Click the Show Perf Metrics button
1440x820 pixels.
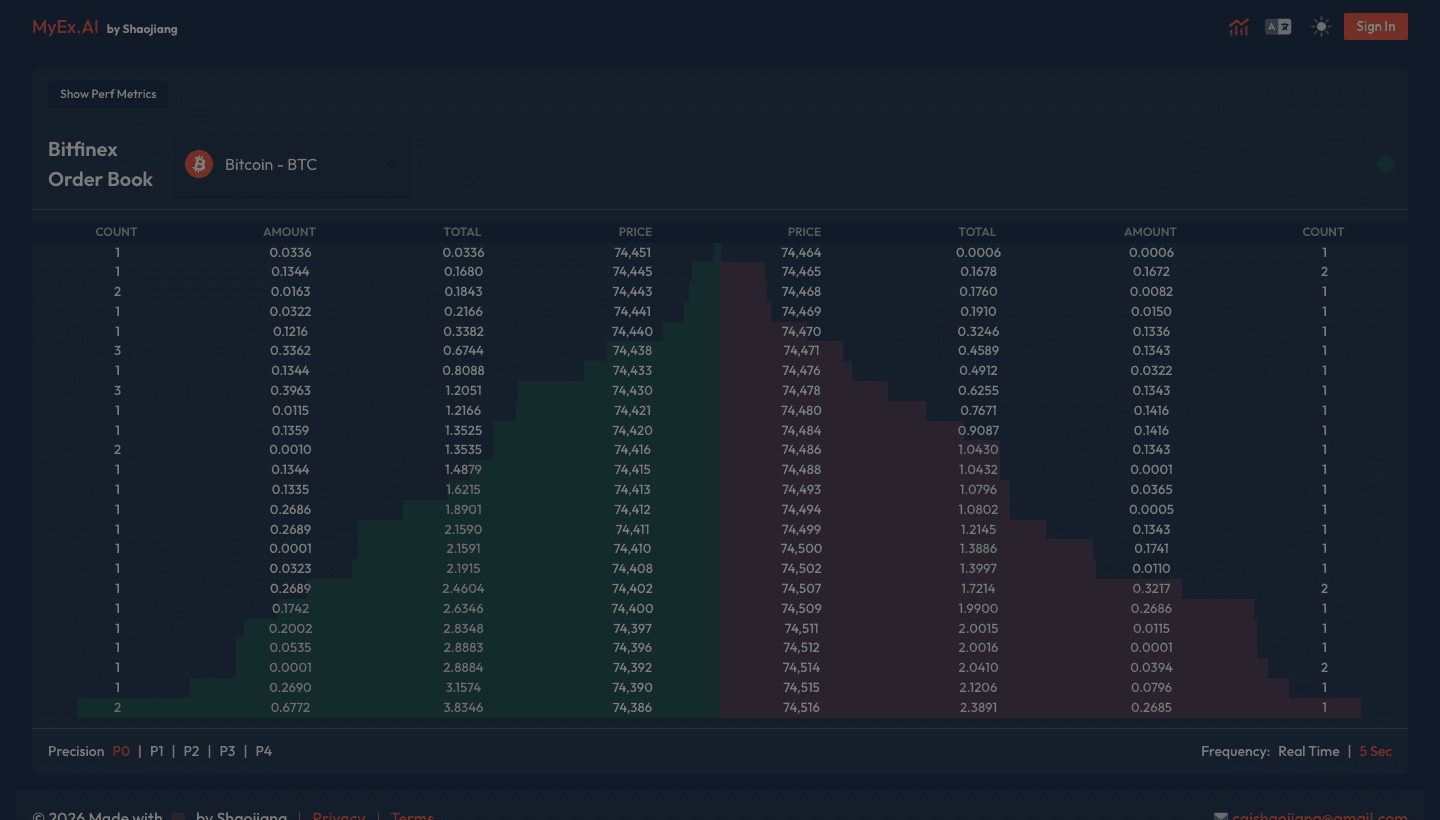108,94
